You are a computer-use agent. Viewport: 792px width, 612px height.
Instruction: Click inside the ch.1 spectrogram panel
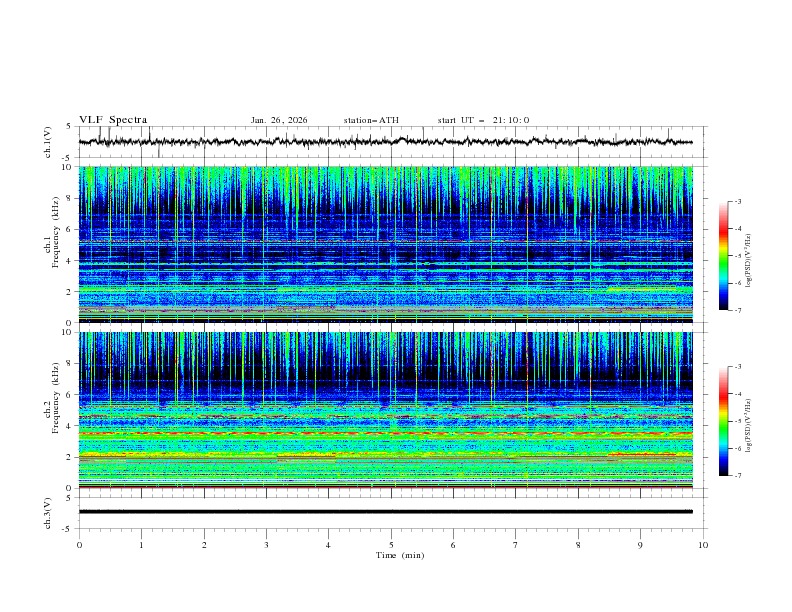[385, 244]
